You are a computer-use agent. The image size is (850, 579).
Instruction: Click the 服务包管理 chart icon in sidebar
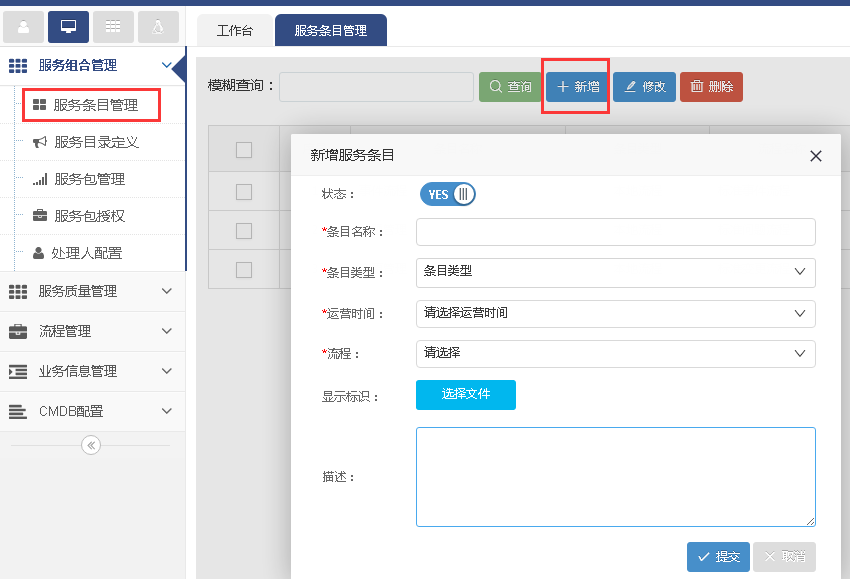point(40,179)
